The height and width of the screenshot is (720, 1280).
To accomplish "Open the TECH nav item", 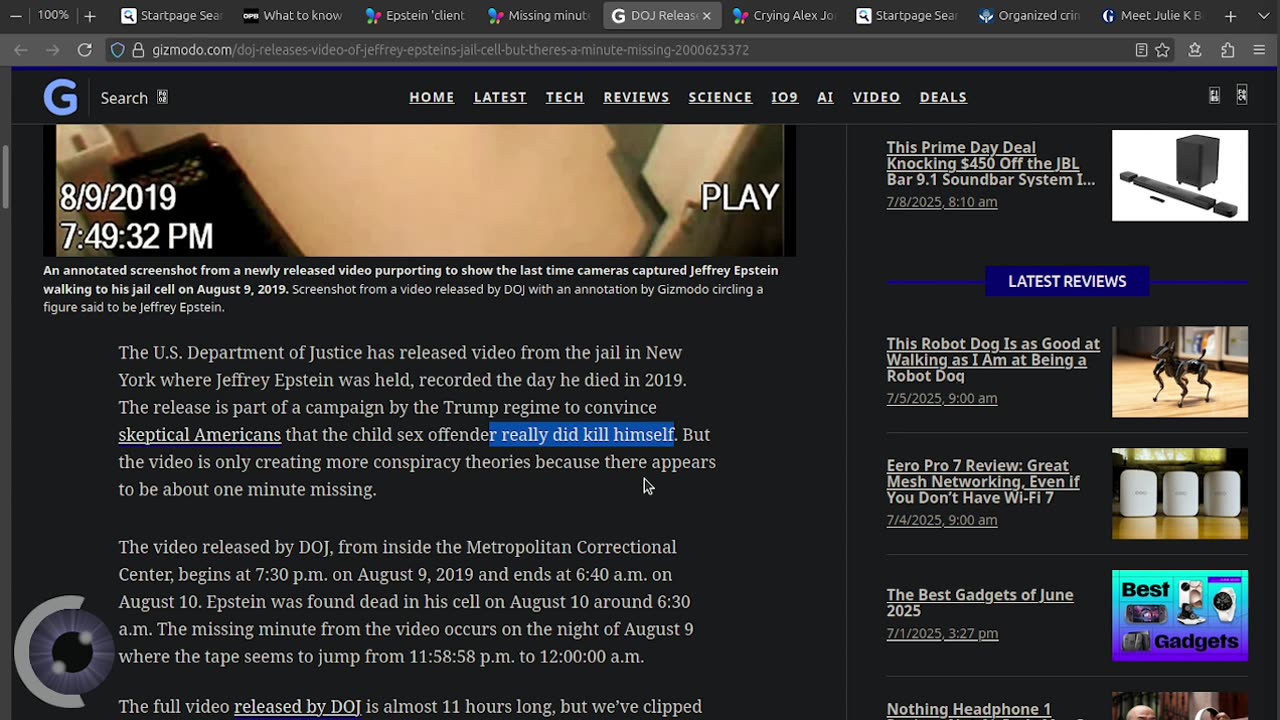I will [565, 97].
